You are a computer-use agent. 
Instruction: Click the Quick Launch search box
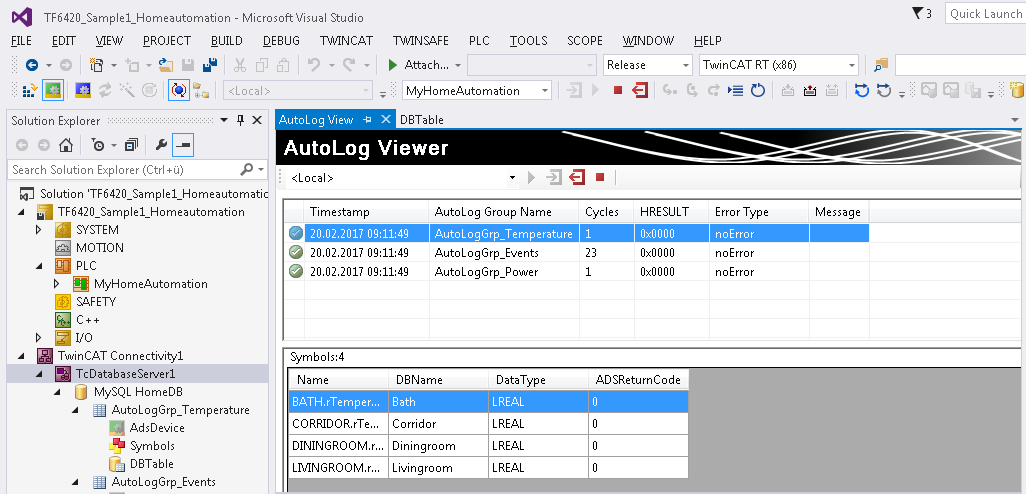click(x=985, y=14)
